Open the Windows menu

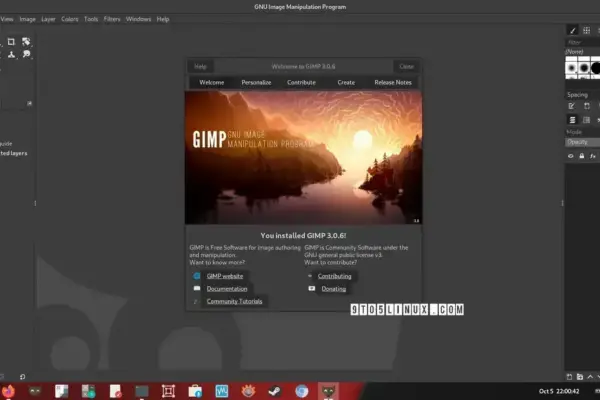click(138, 19)
